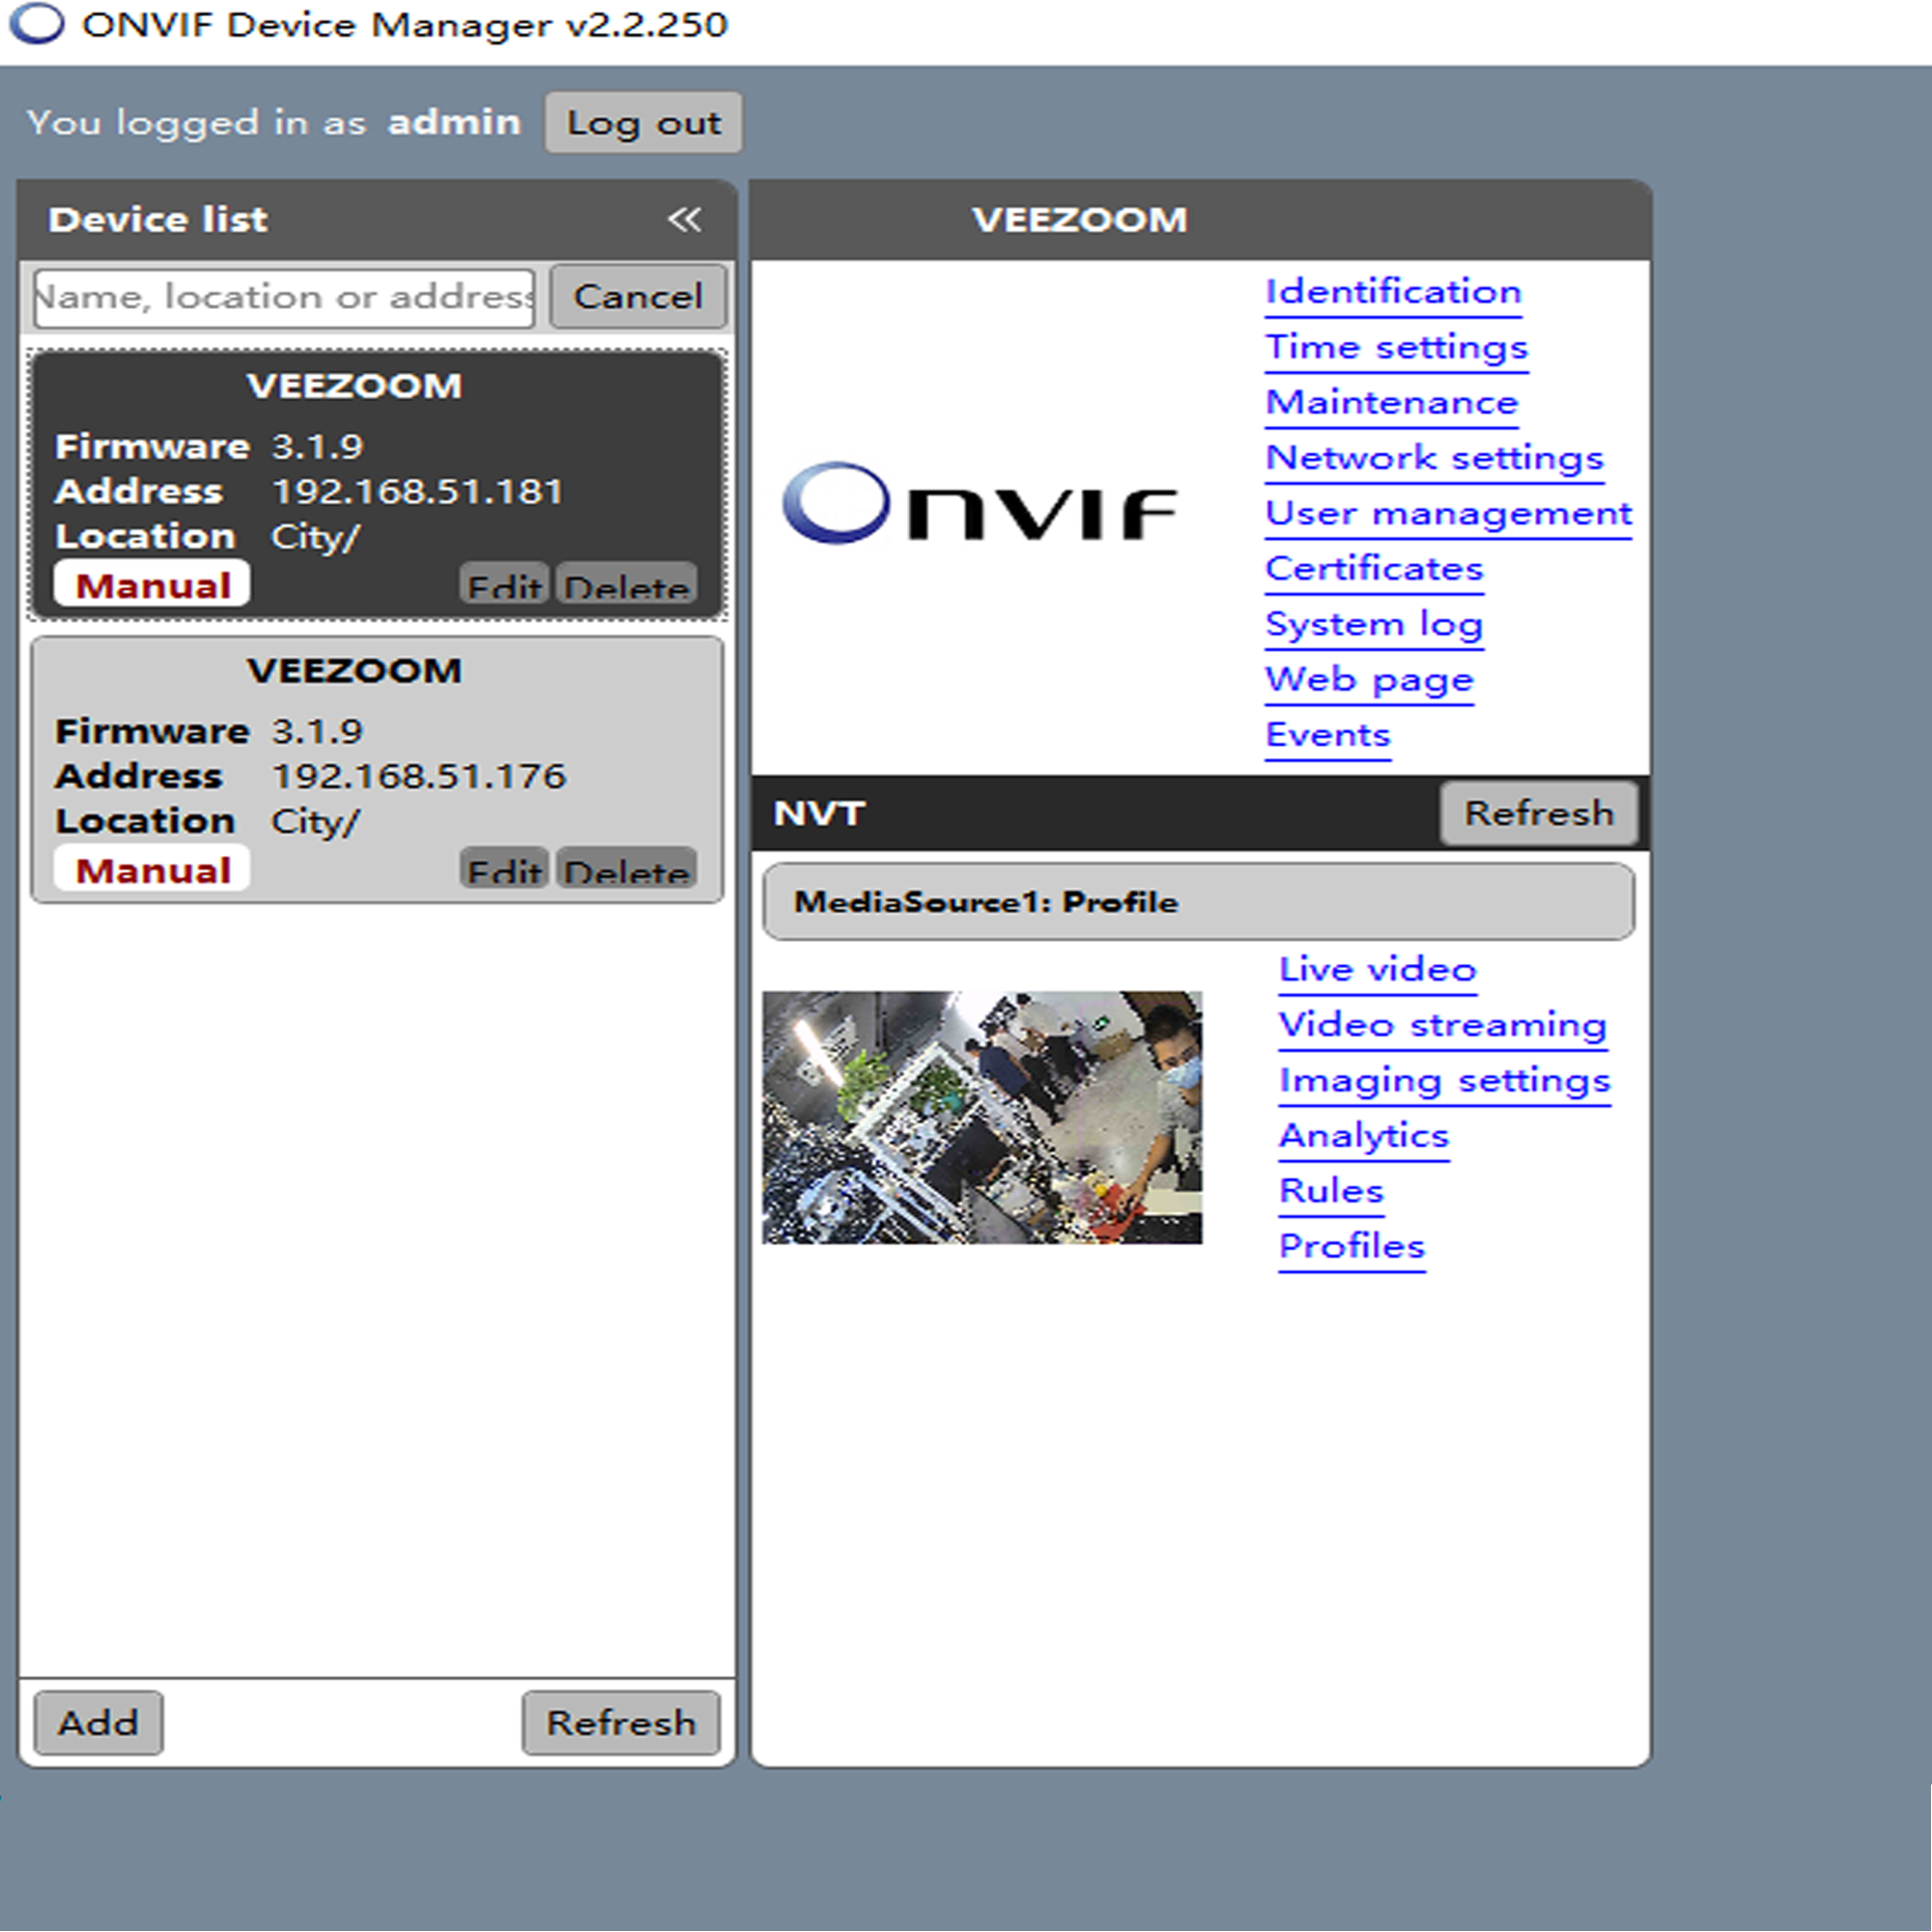Add a new device

coord(98,1722)
